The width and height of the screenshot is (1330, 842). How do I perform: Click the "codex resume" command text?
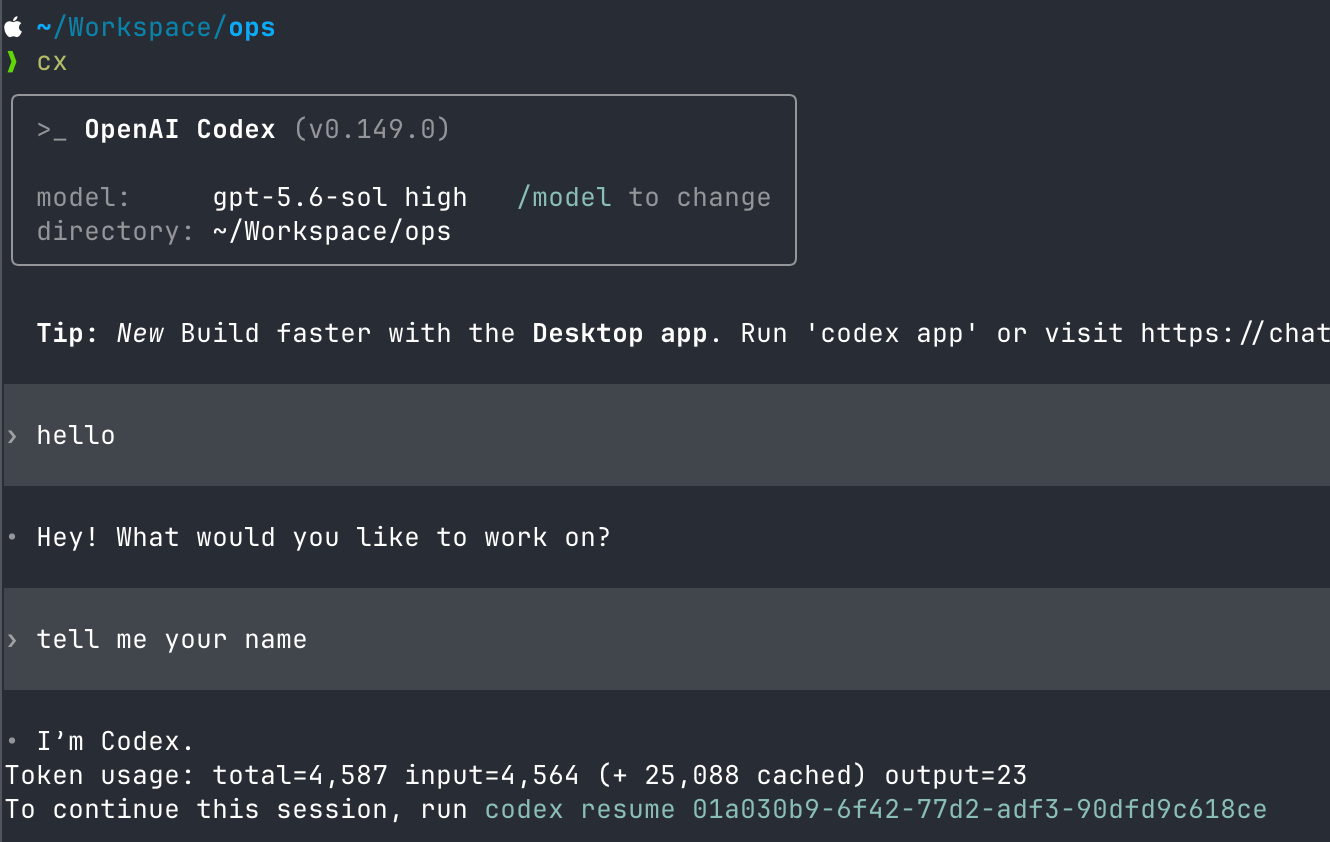(x=580, y=809)
